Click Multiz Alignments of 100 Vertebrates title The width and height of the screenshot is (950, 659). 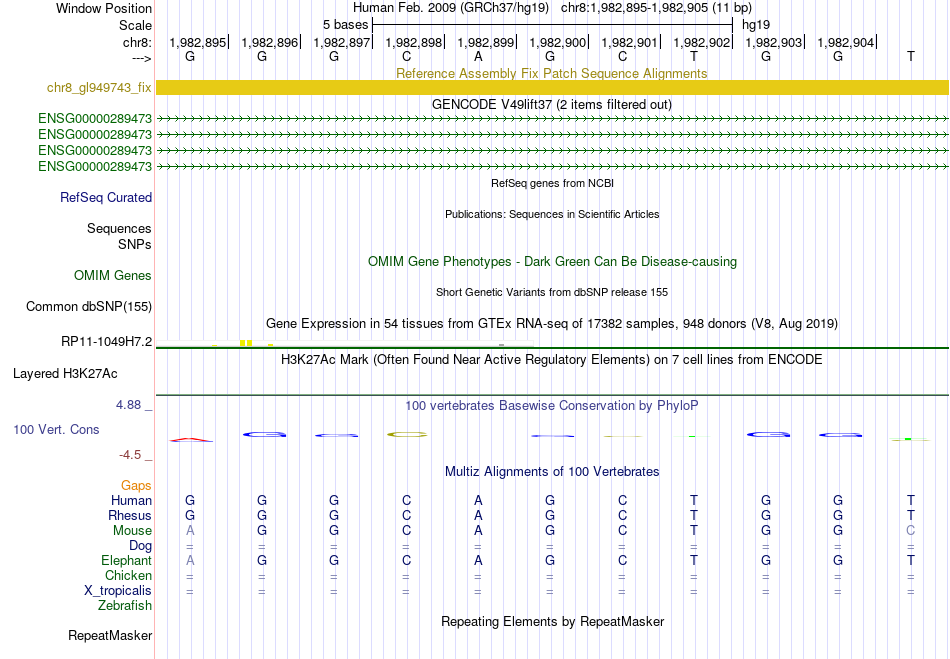click(552, 471)
